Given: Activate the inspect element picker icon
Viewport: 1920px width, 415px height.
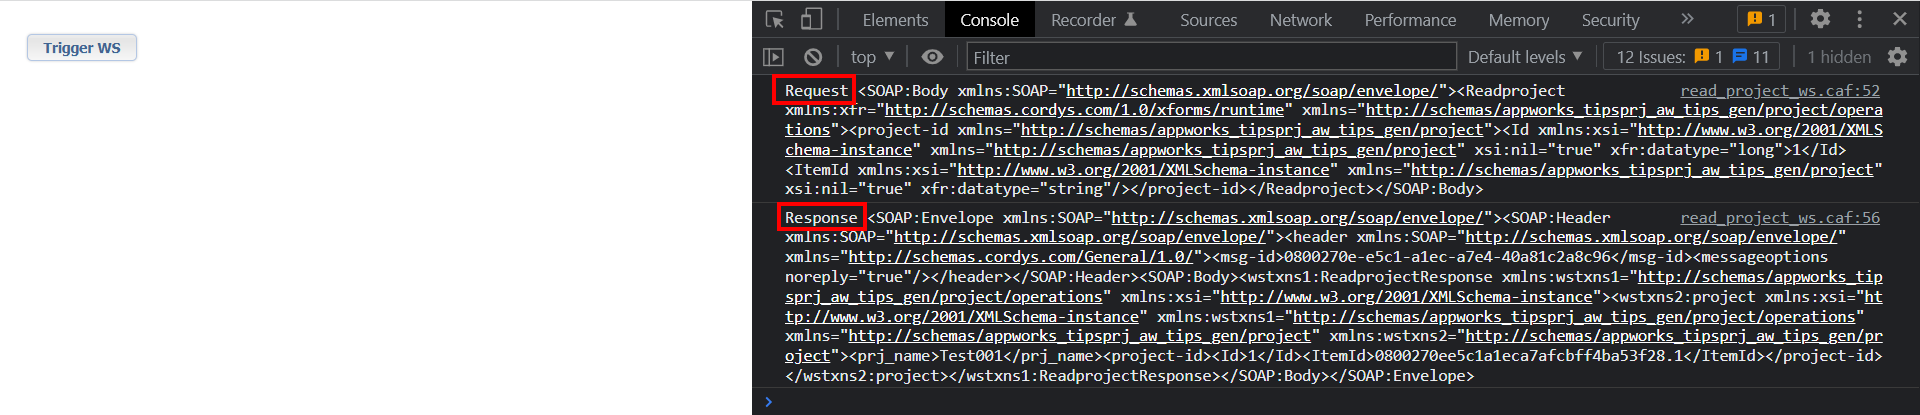Looking at the screenshot, I should pos(775,19).
